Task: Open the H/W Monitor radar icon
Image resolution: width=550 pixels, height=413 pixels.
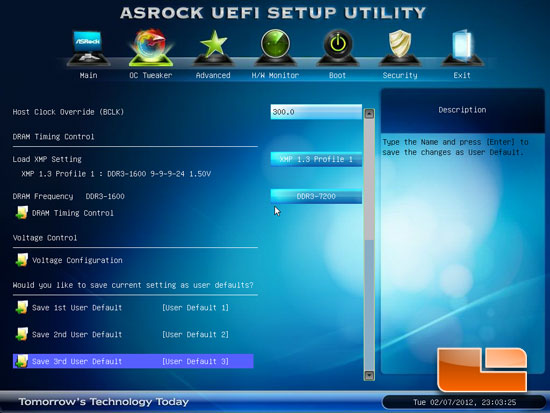Action: pos(275,47)
